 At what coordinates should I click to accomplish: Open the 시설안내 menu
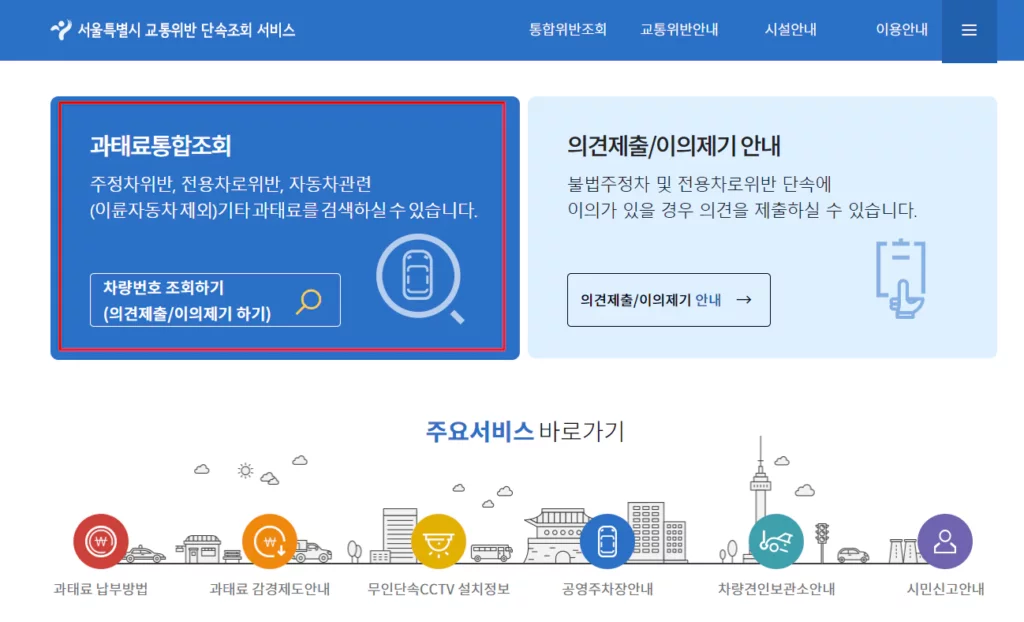point(790,29)
